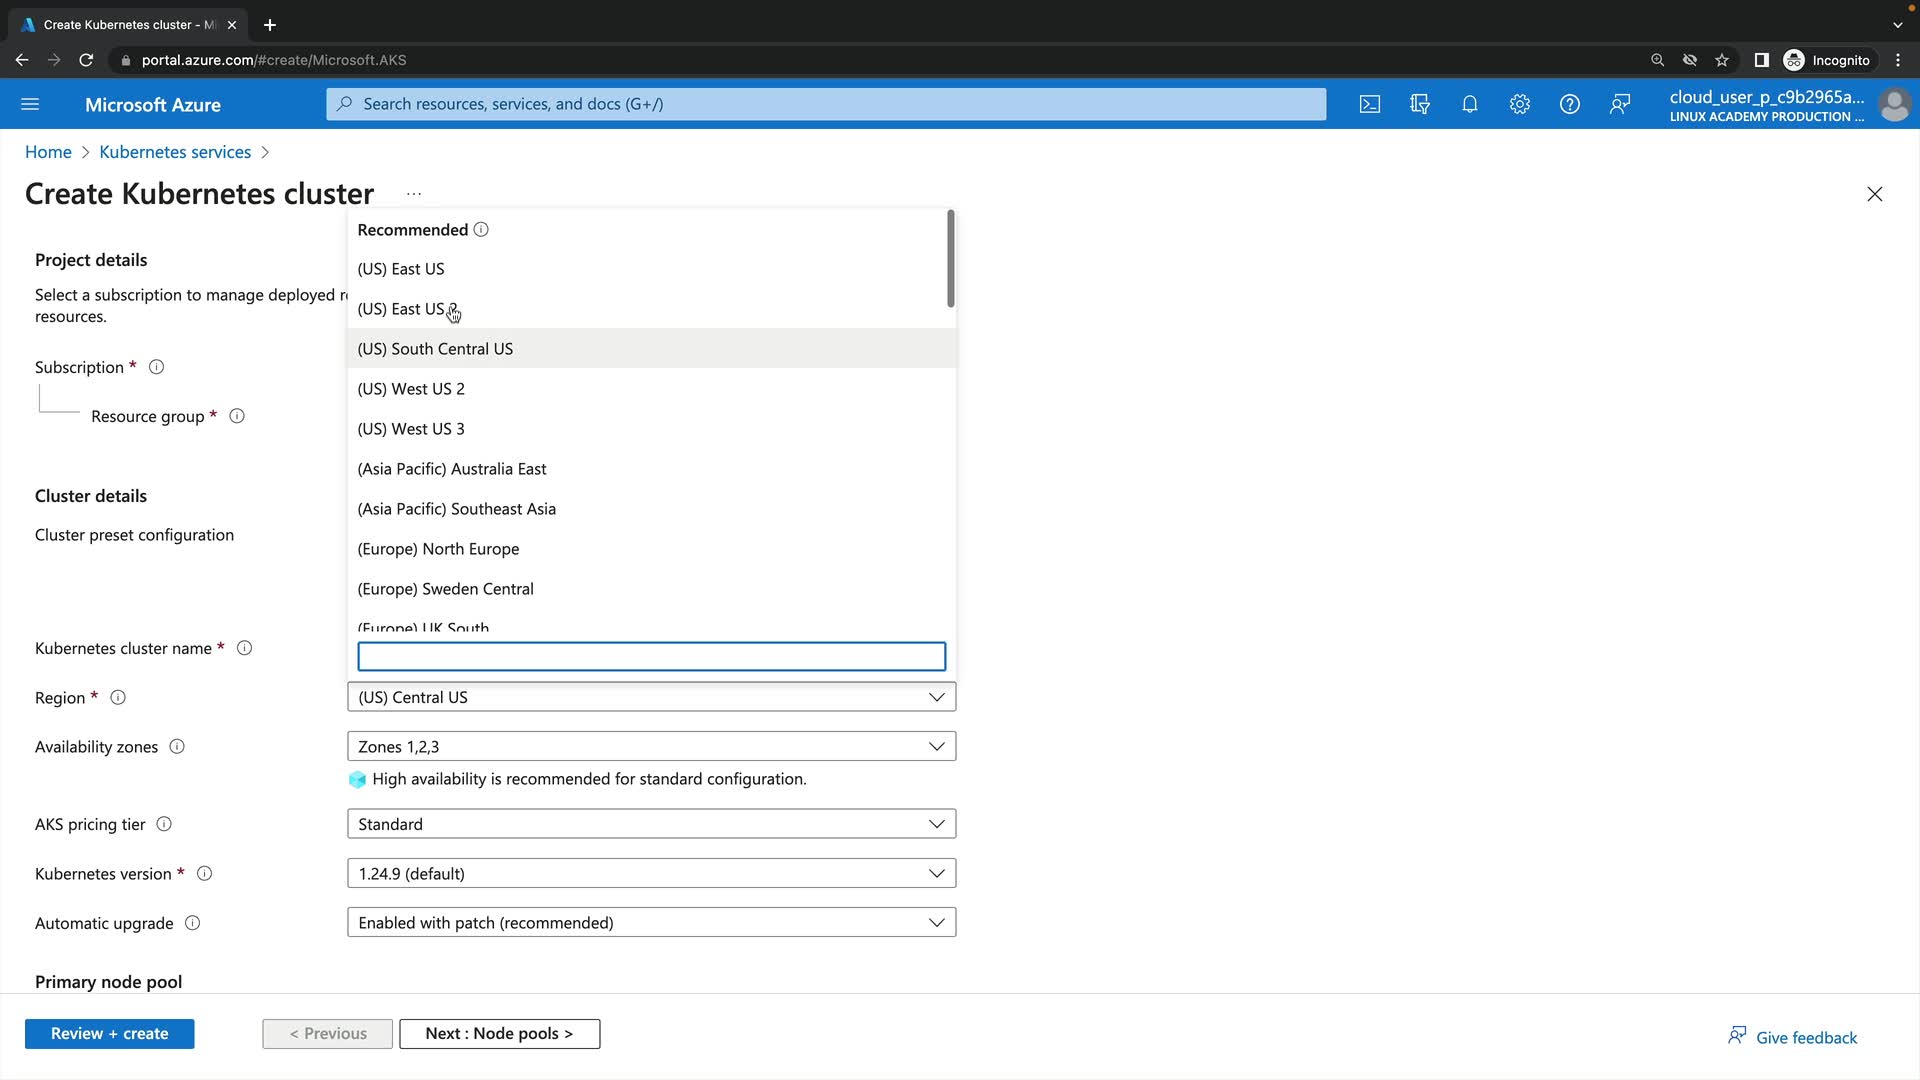Image resolution: width=1920 pixels, height=1080 pixels.
Task: Click info icon beside Availability zones
Action: pyautogui.click(x=177, y=747)
